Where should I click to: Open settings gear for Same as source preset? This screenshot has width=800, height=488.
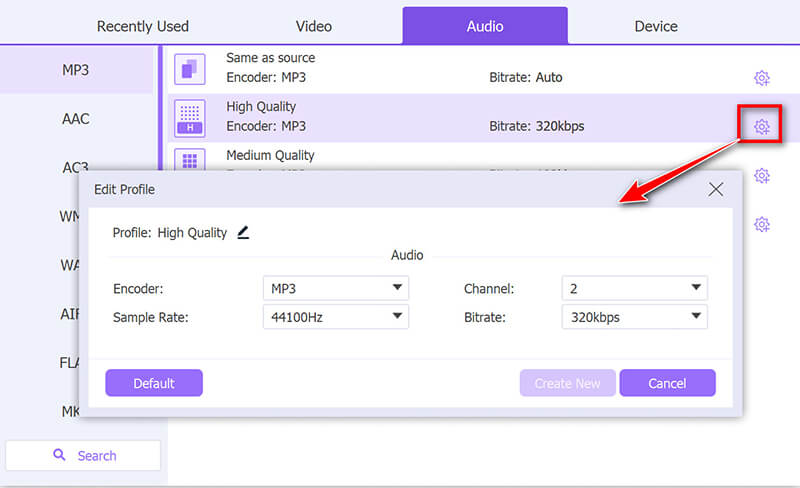pos(762,78)
